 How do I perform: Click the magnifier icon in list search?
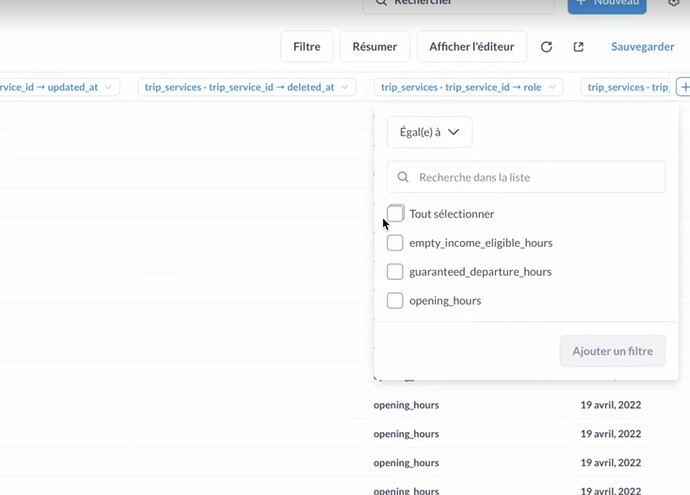coord(403,177)
